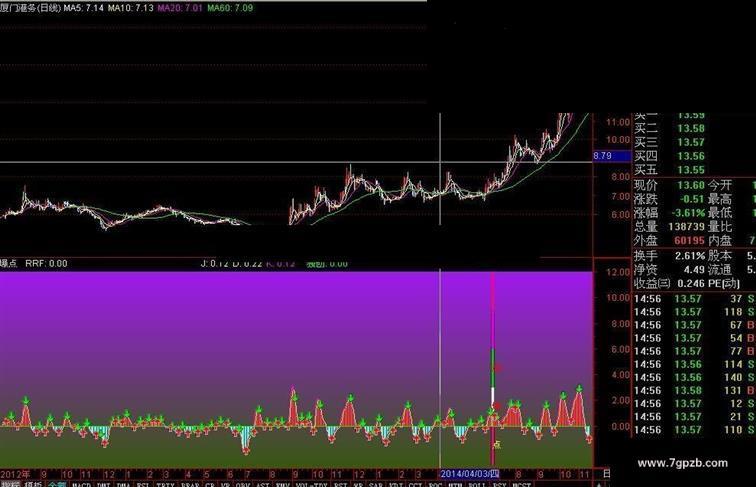Click the 换手 2.61% value

tap(690, 256)
